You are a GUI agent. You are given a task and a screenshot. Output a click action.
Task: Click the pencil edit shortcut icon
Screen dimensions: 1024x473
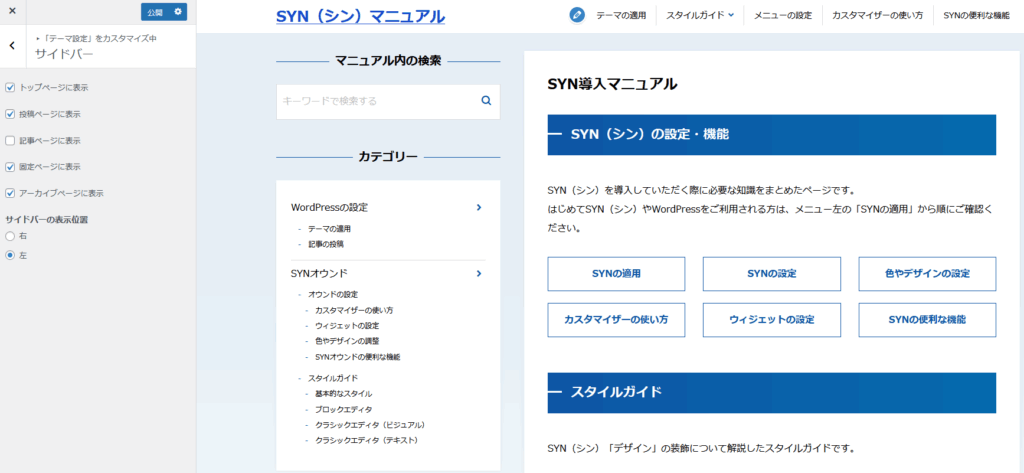[x=577, y=15]
